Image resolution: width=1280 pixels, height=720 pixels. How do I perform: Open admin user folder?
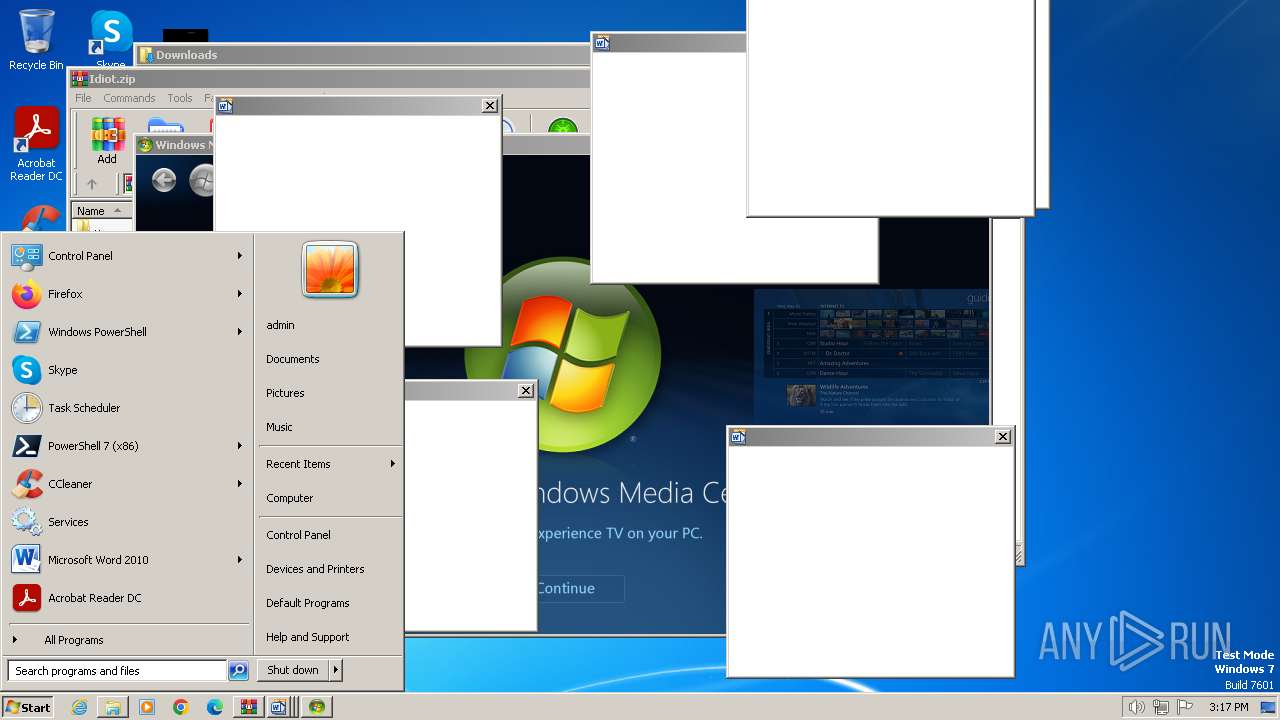[330, 325]
